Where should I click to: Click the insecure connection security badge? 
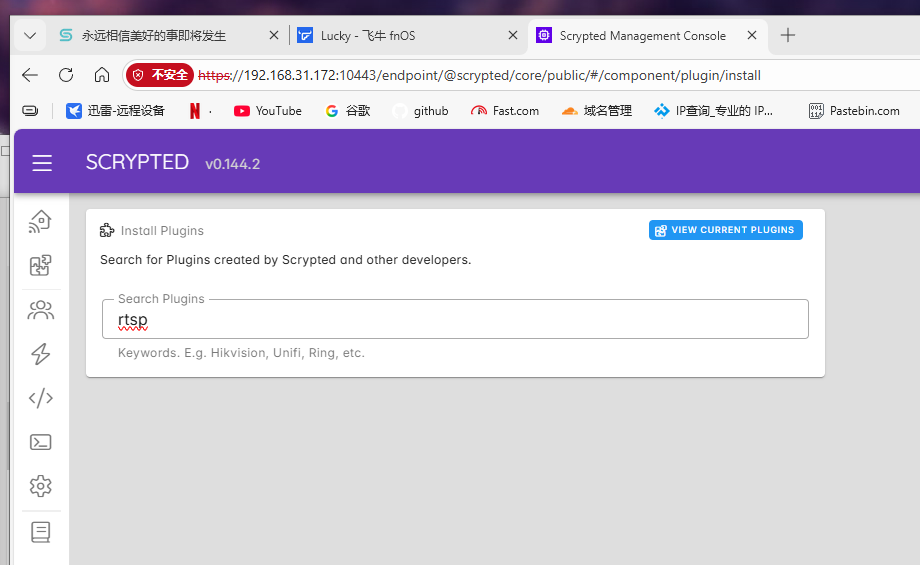(x=160, y=75)
